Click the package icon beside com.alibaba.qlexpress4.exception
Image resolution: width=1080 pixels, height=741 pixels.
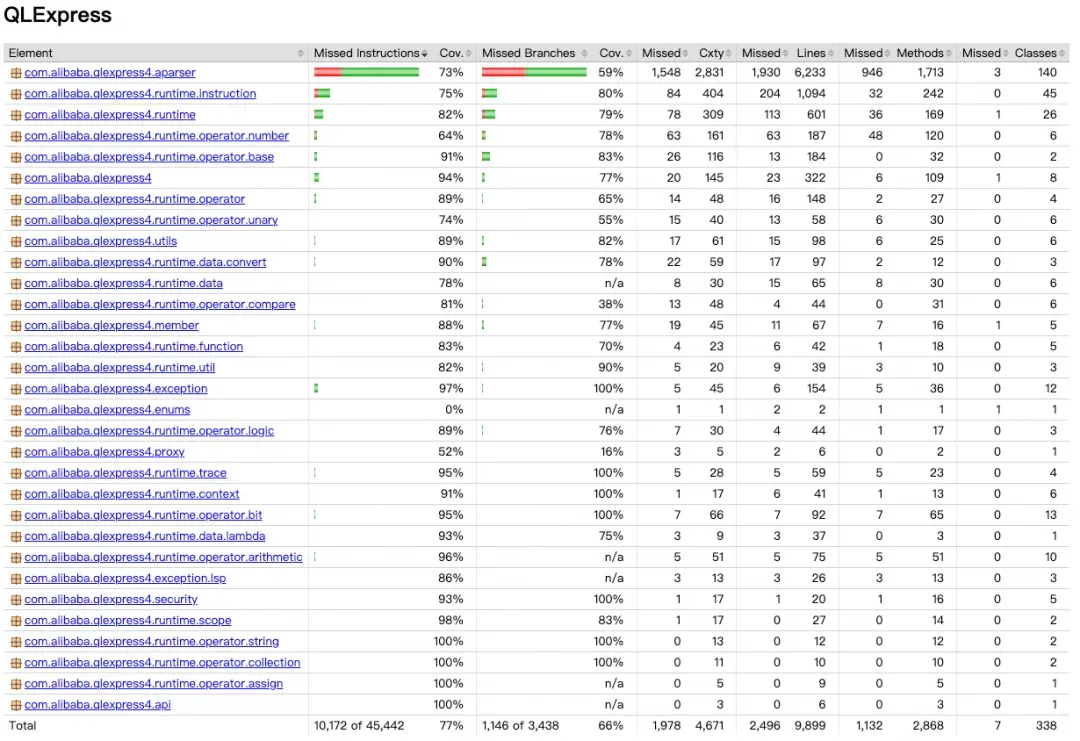coord(15,389)
